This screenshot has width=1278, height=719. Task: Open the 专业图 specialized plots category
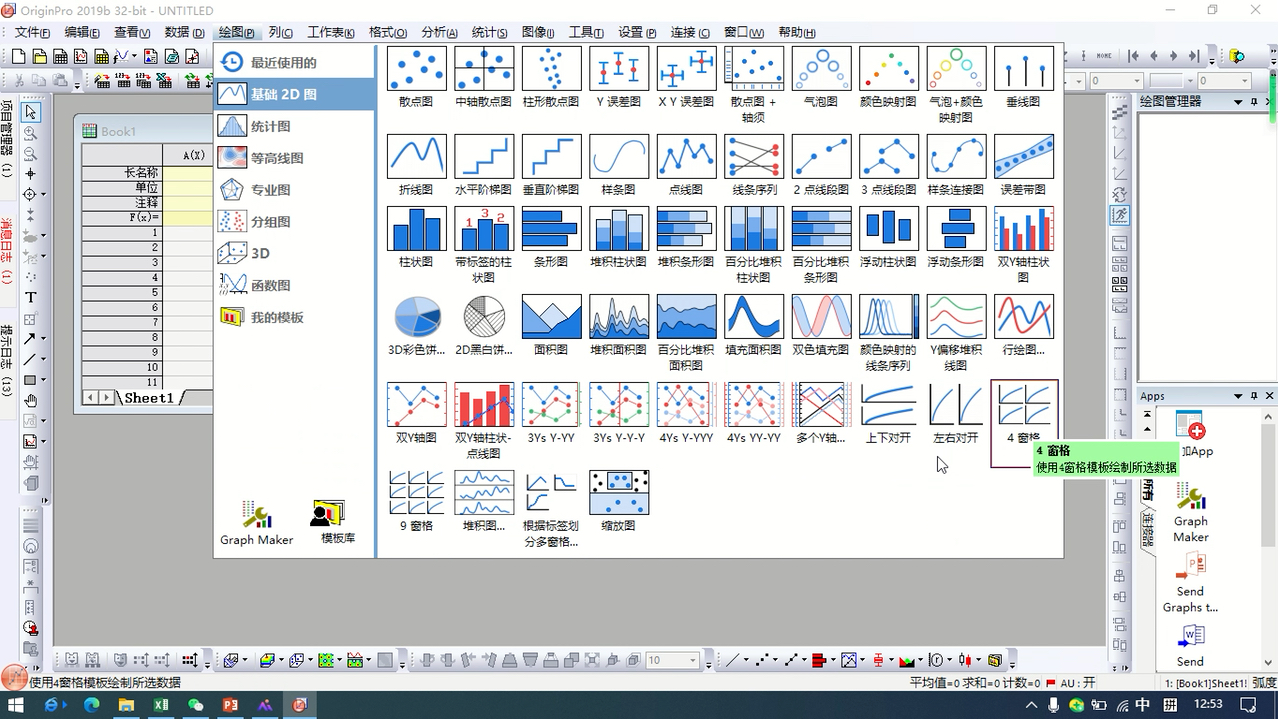pyautogui.click(x=294, y=190)
